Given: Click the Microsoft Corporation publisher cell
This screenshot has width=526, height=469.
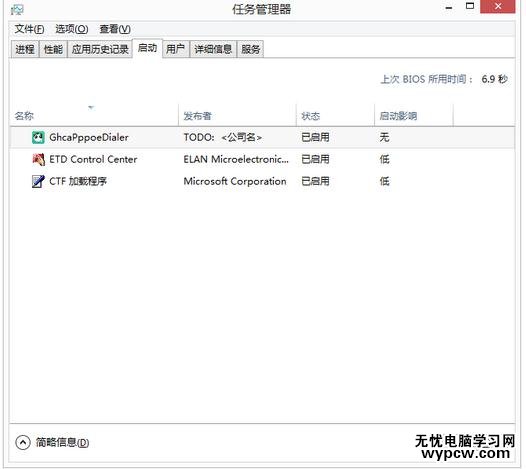Looking at the screenshot, I should 235,181.
